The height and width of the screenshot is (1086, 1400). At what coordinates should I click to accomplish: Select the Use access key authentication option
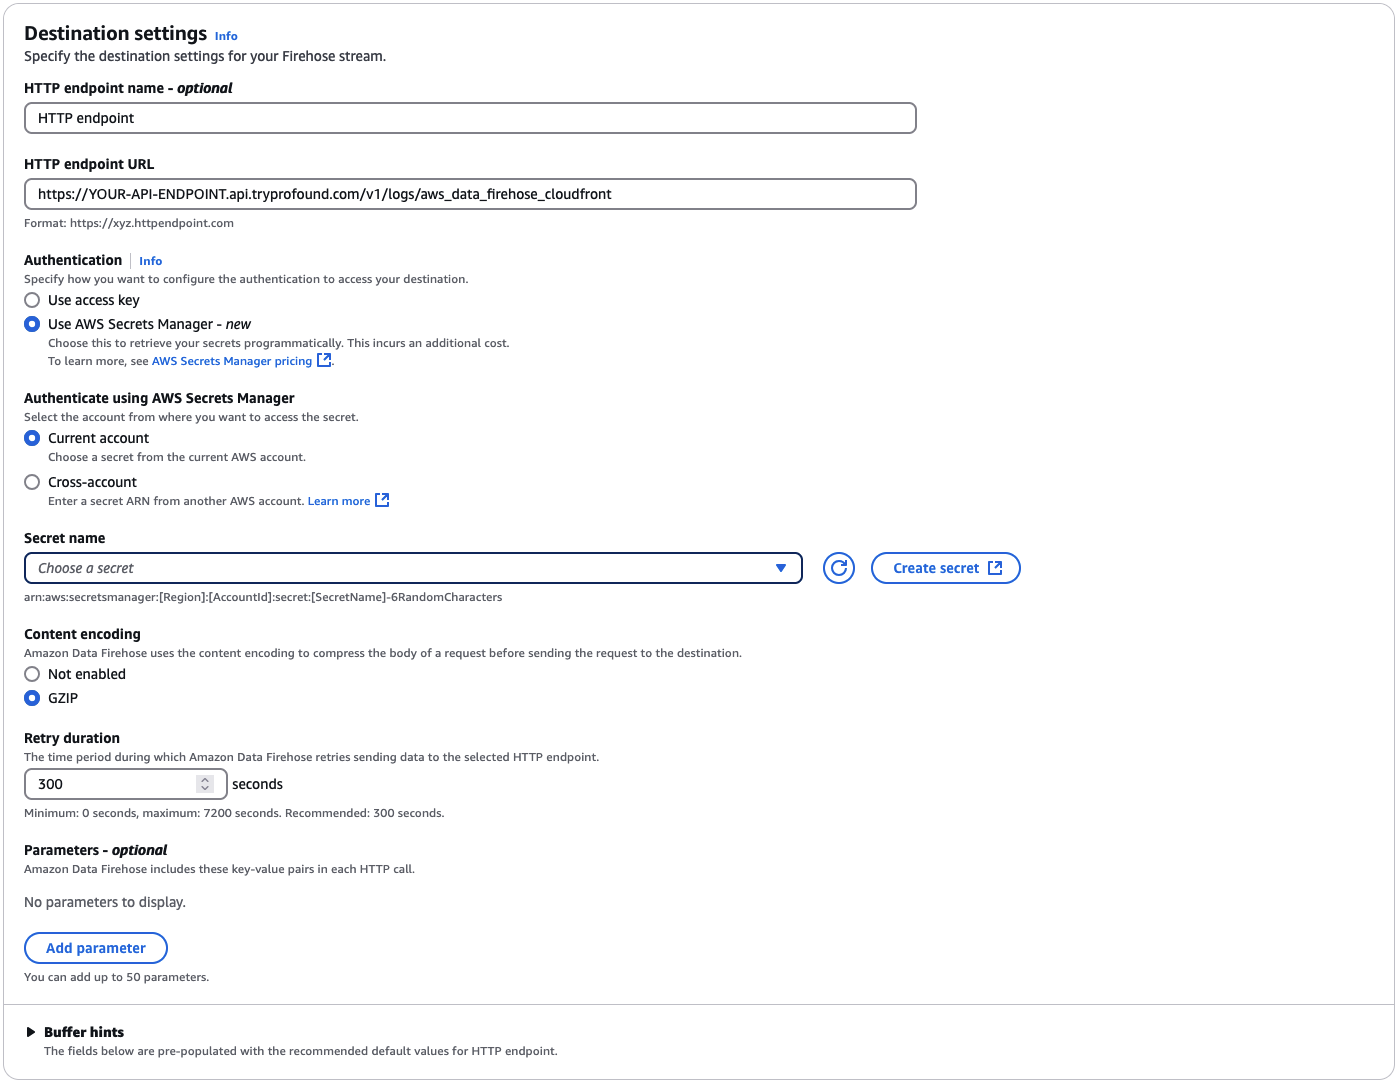pyautogui.click(x=32, y=300)
